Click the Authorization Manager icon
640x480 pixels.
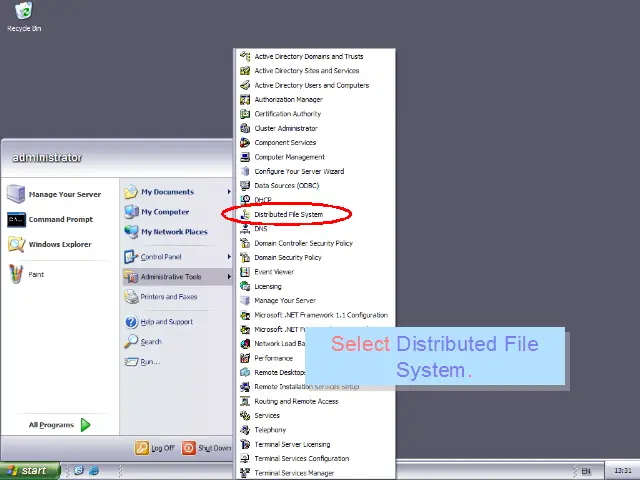245,99
